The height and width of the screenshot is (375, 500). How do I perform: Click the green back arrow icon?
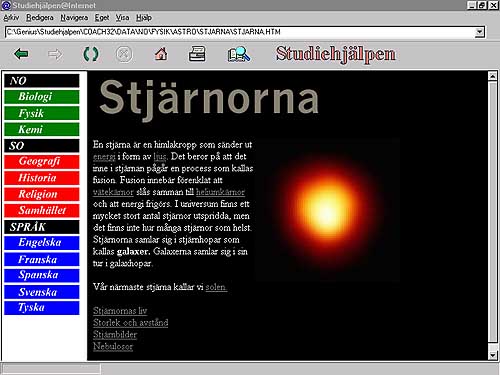[21, 54]
